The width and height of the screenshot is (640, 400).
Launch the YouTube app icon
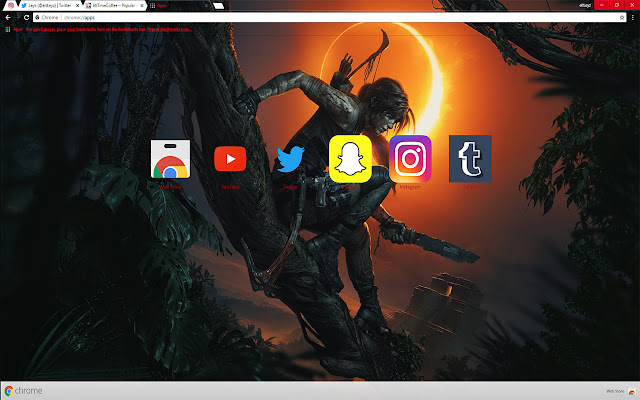(x=230, y=159)
